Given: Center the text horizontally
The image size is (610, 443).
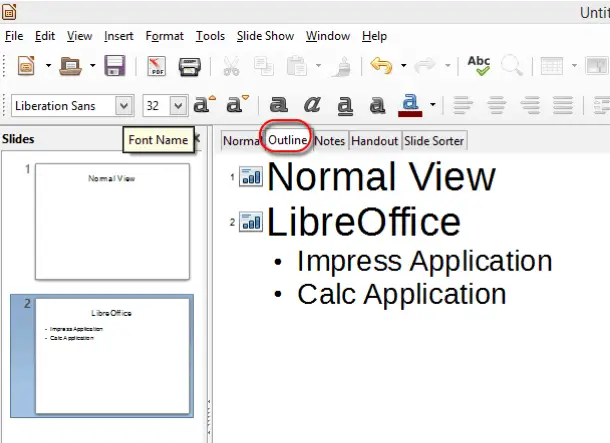Looking at the screenshot, I should (x=497, y=105).
